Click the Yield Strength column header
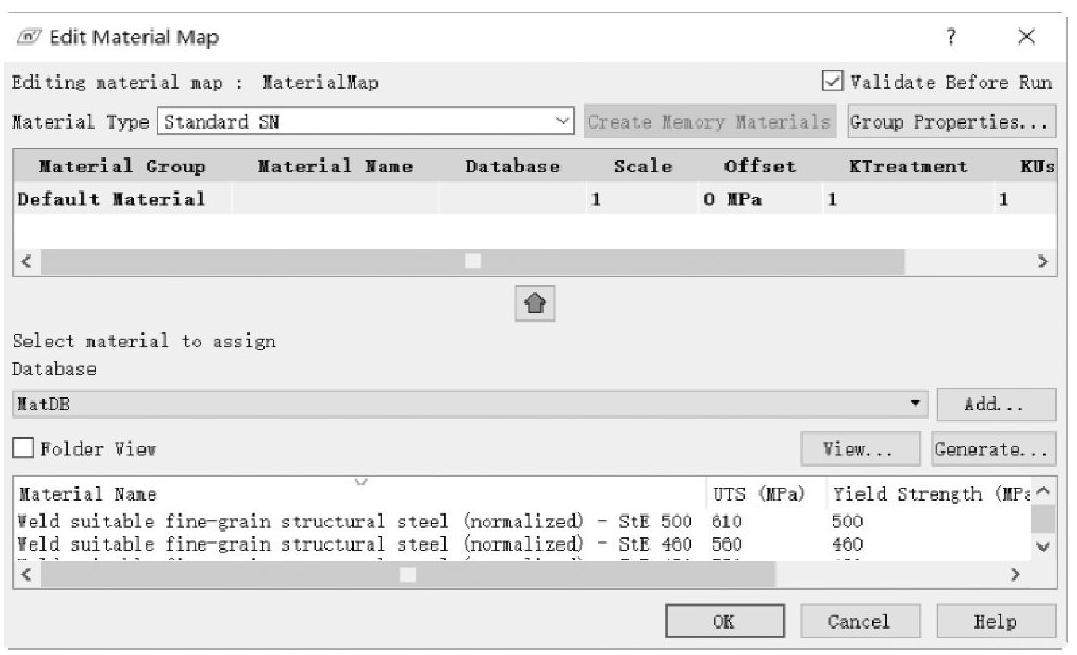 [x=929, y=494]
